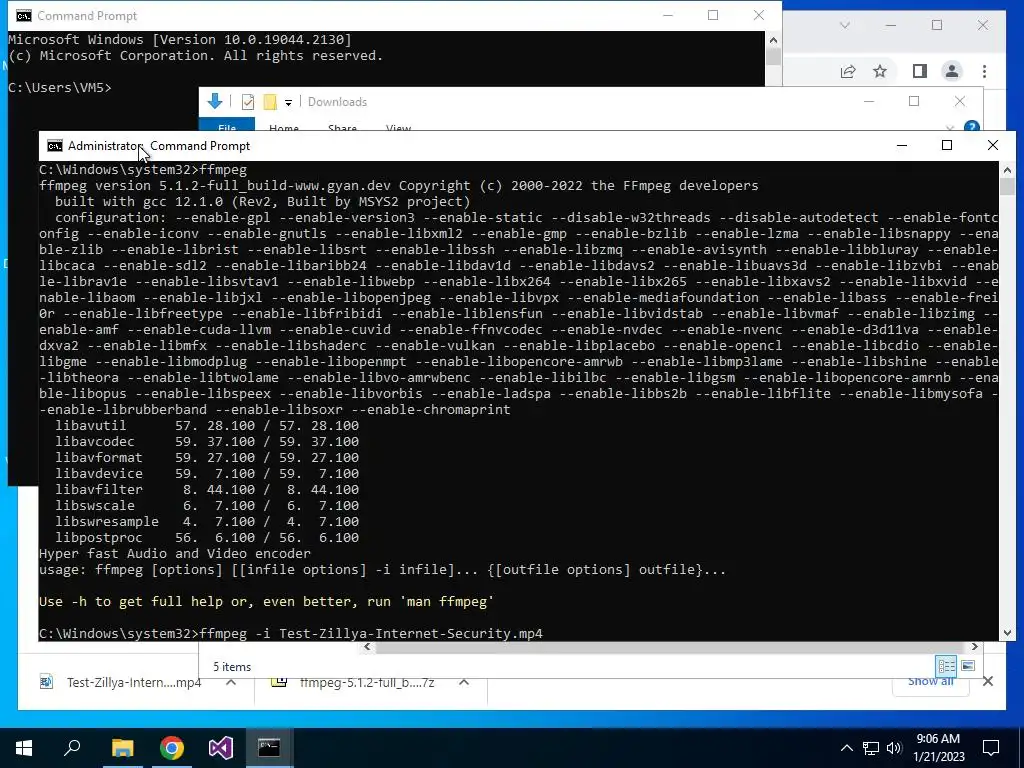Screen dimensions: 1024x768
Task: Click the yellow 'Use -h to get full help' line
Action: point(266,601)
